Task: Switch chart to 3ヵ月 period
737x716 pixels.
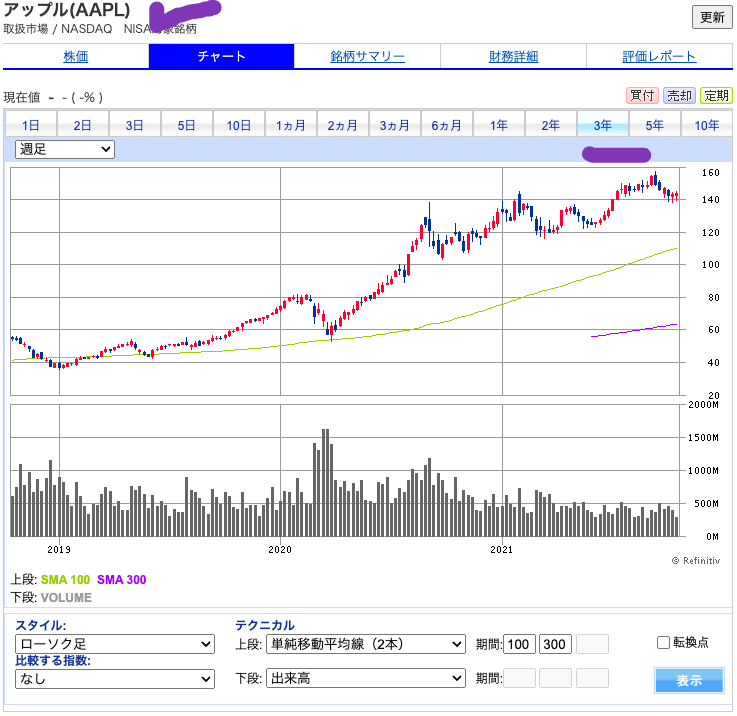Action: 395,125
